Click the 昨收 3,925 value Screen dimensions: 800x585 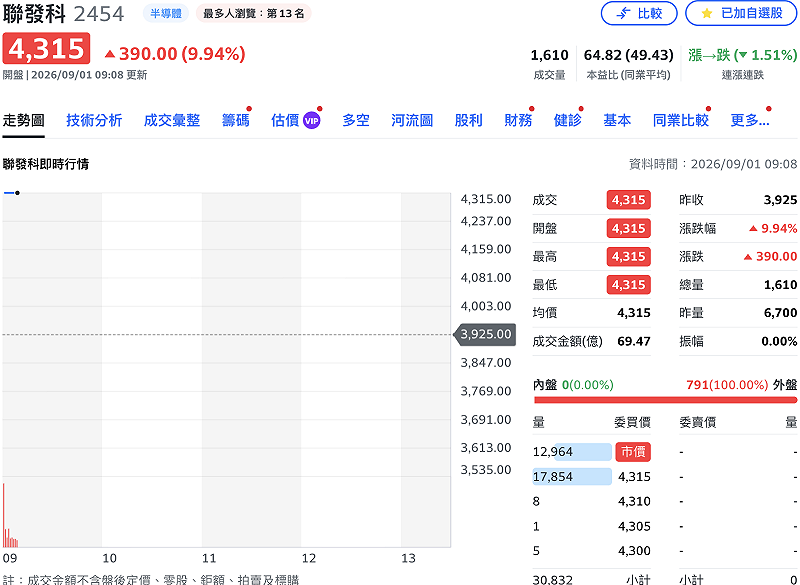coord(780,200)
